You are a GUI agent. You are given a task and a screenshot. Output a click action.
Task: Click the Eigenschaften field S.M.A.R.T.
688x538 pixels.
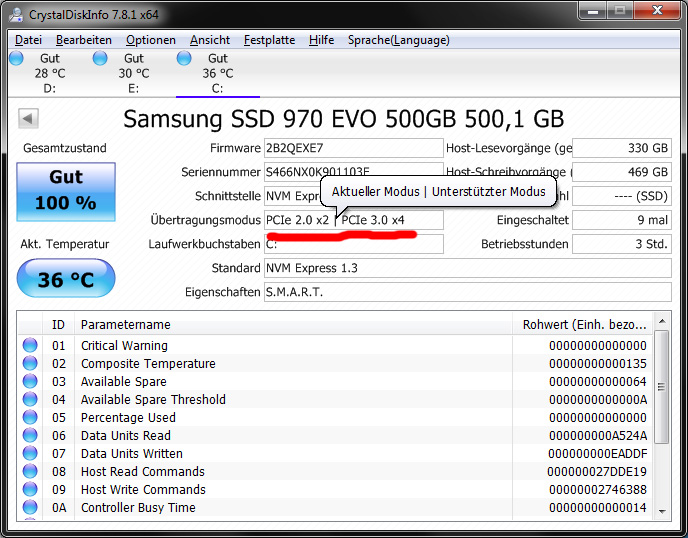[x=468, y=292]
